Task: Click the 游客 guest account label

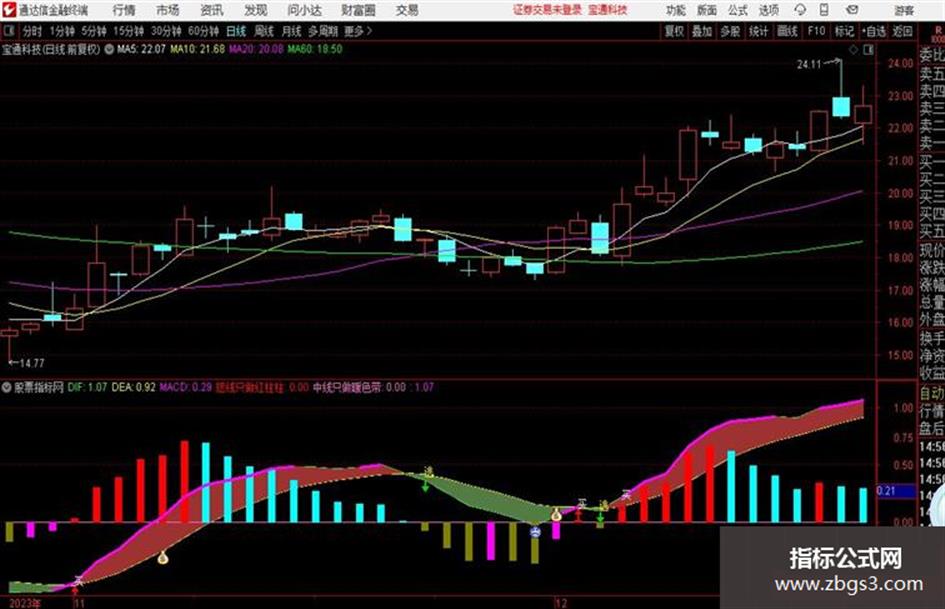Action: (904, 10)
